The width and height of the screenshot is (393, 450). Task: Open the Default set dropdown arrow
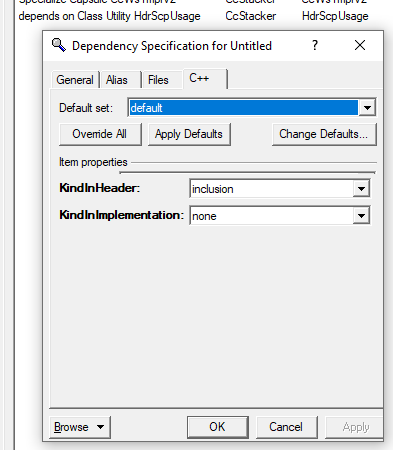point(367,108)
